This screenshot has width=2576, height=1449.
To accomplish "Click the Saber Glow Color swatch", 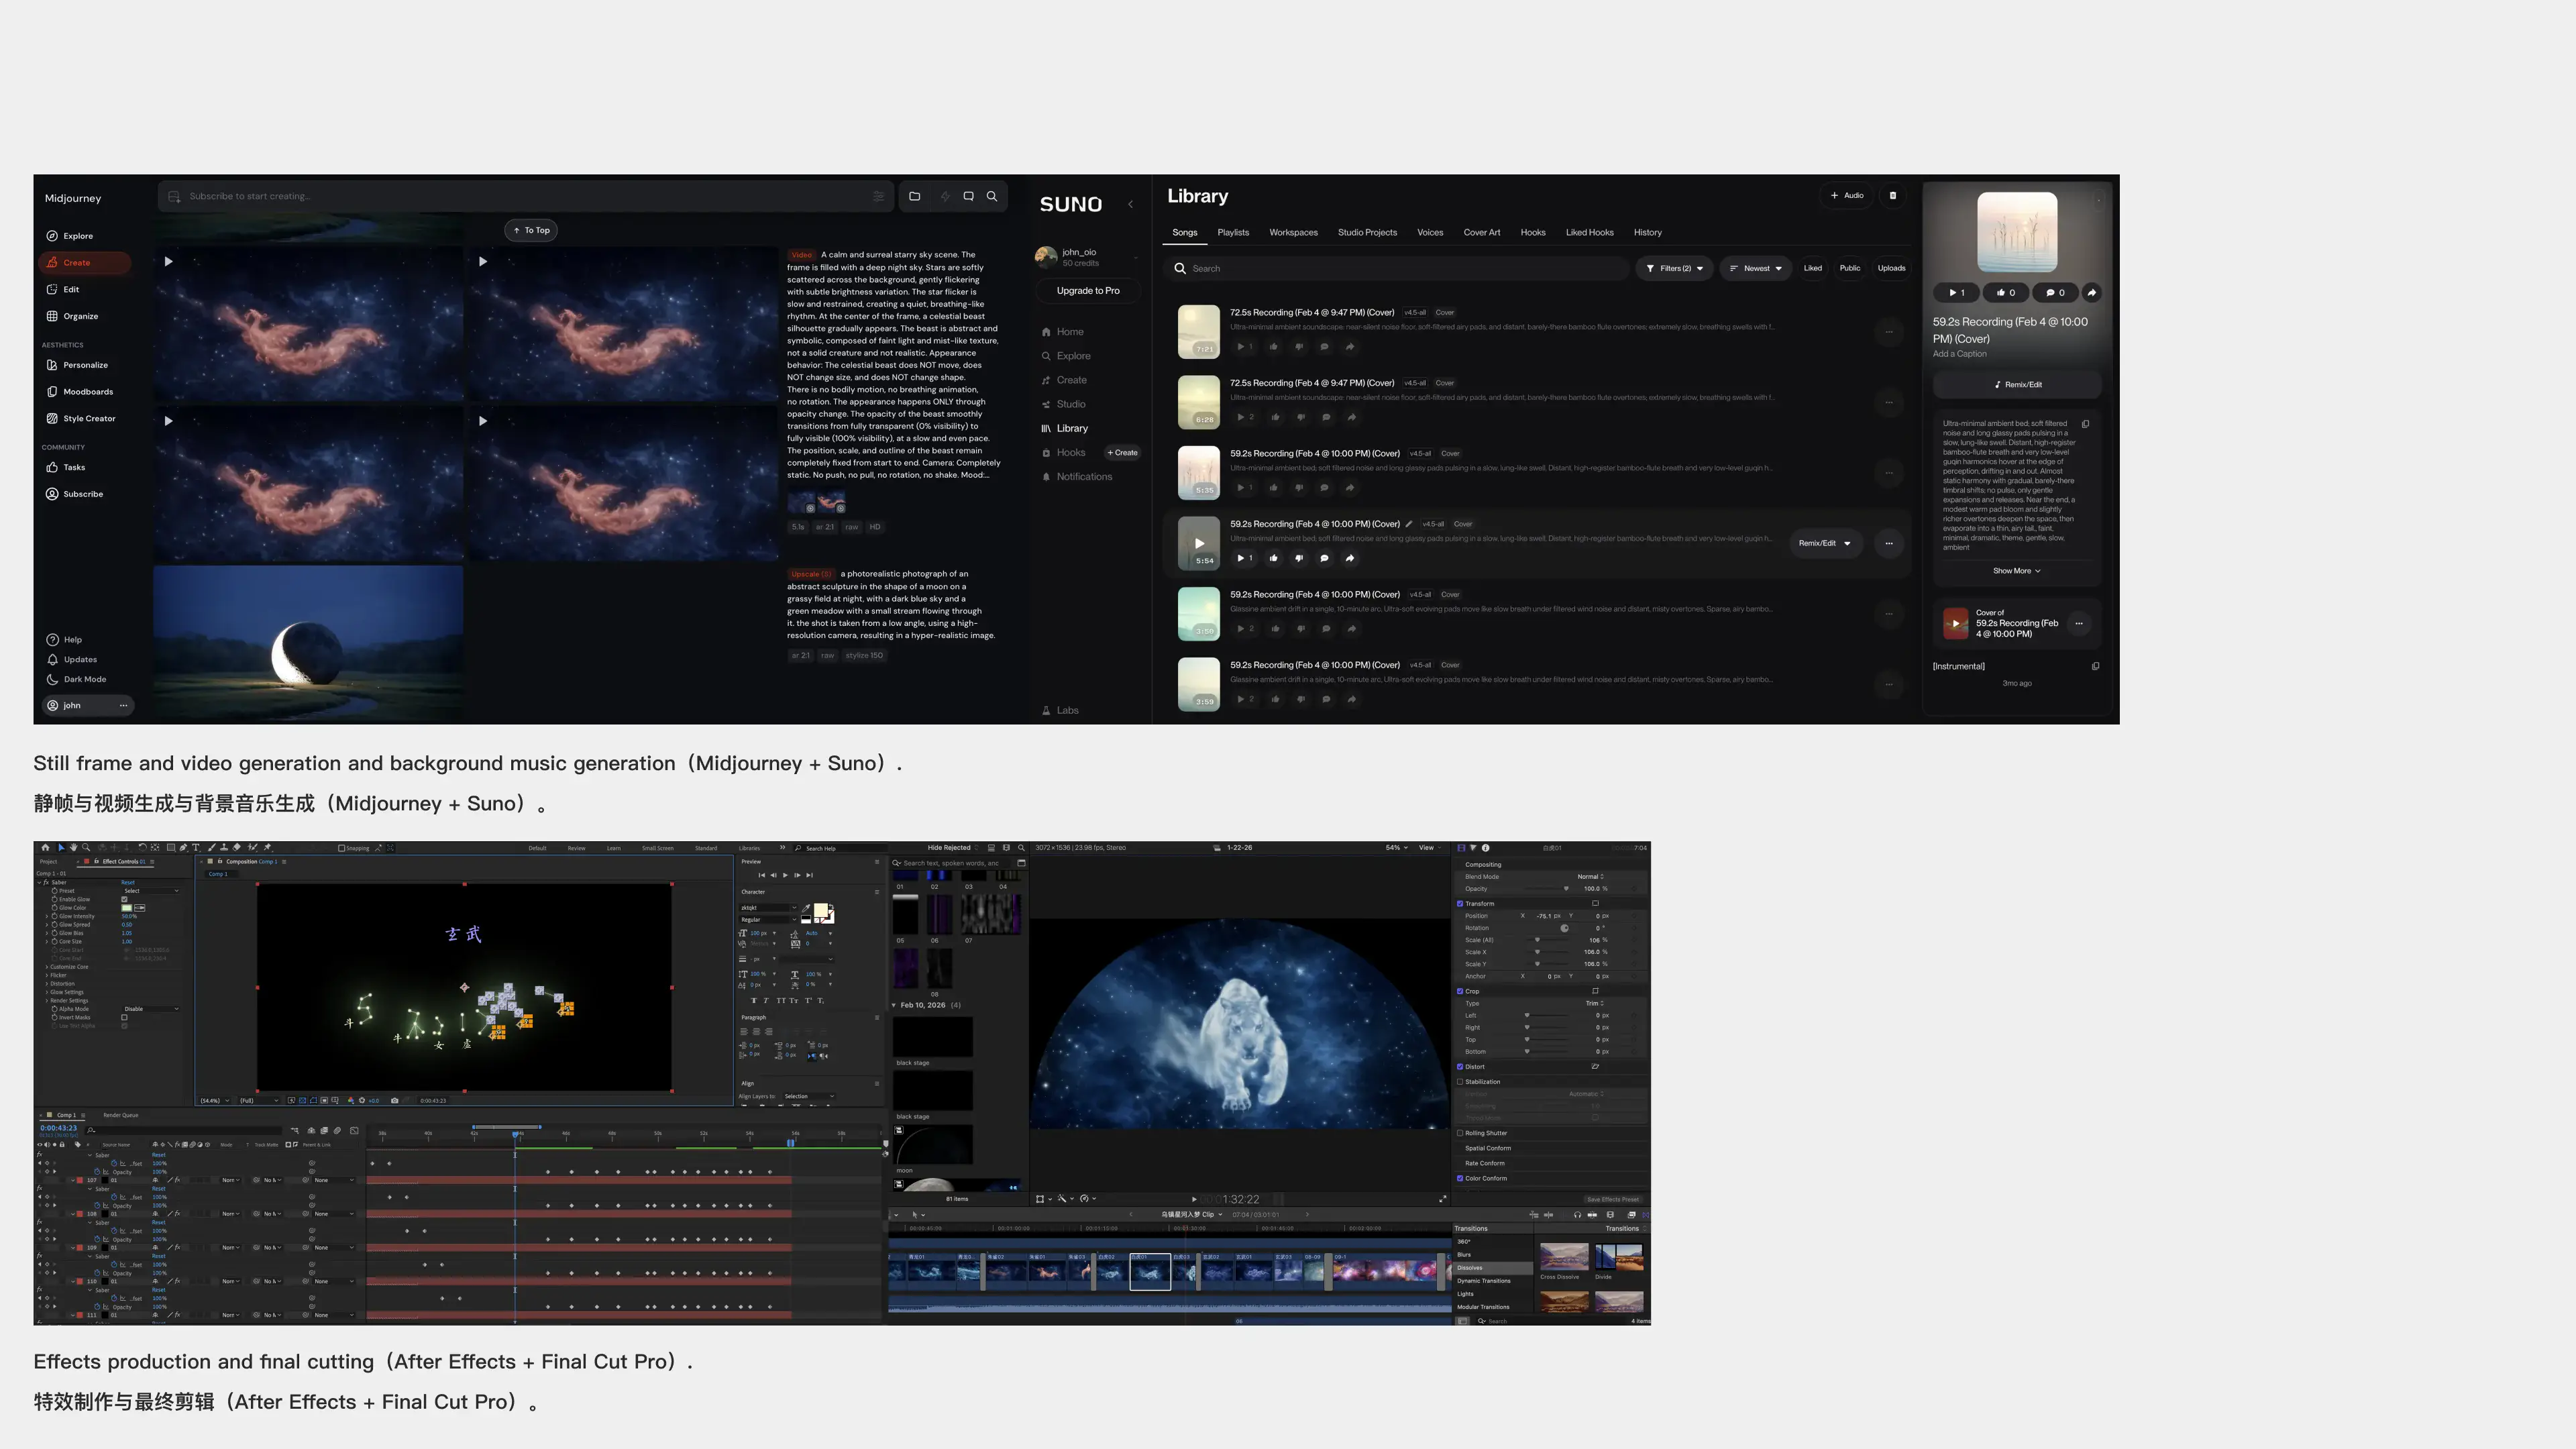I will [x=126, y=908].
